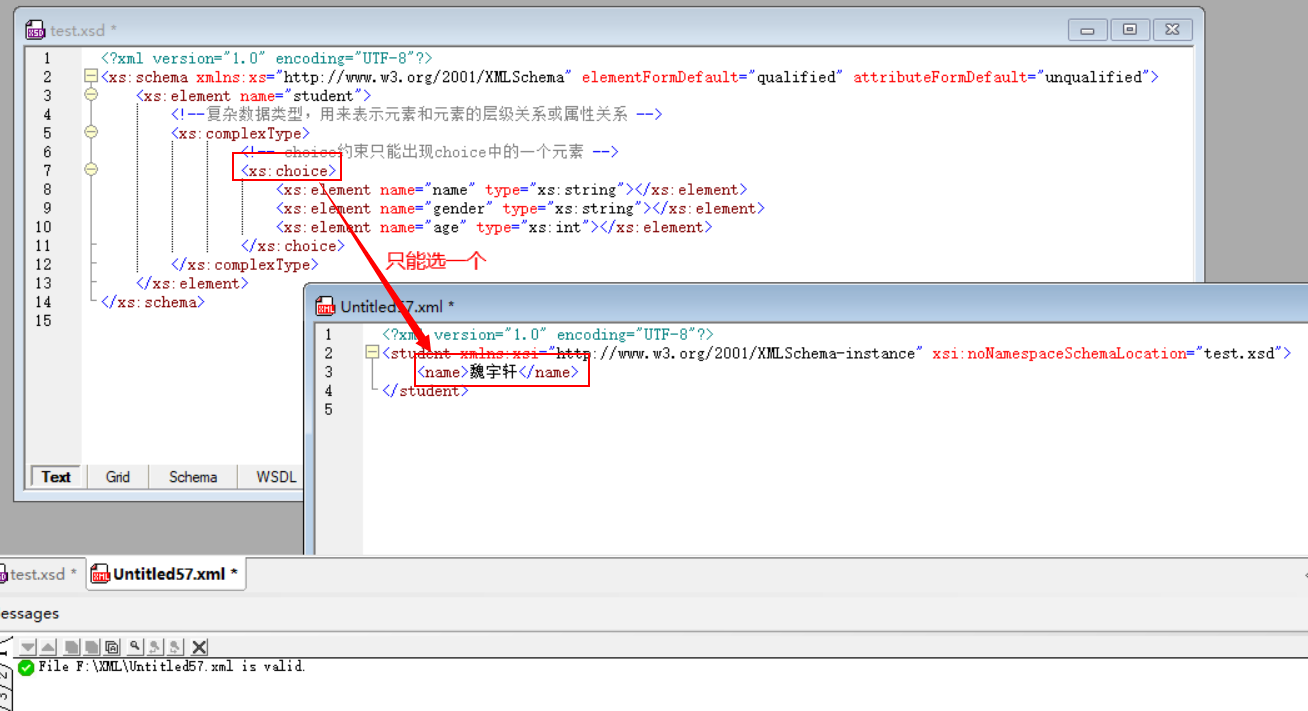The width and height of the screenshot is (1308, 711).
Task: Collapse the student element fold on line 3
Action: (91, 95)
